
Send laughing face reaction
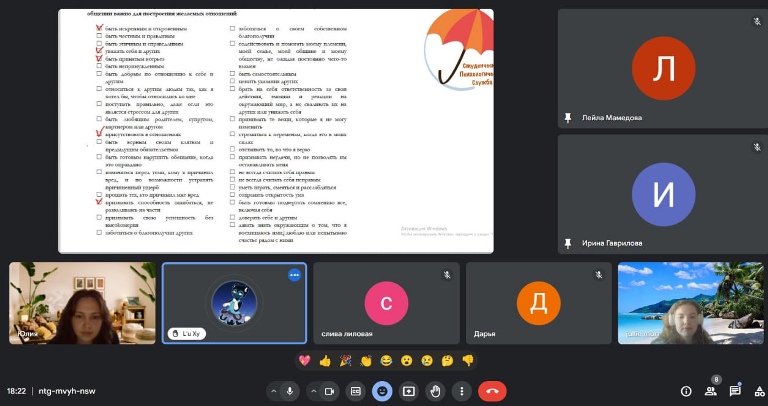click(x=386, y=361)
